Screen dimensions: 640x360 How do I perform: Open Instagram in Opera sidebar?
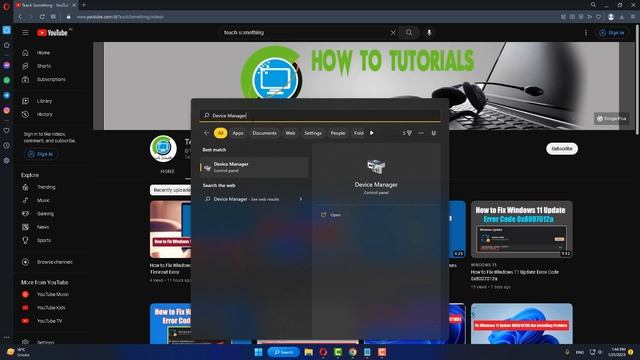[x=7, y=110]
